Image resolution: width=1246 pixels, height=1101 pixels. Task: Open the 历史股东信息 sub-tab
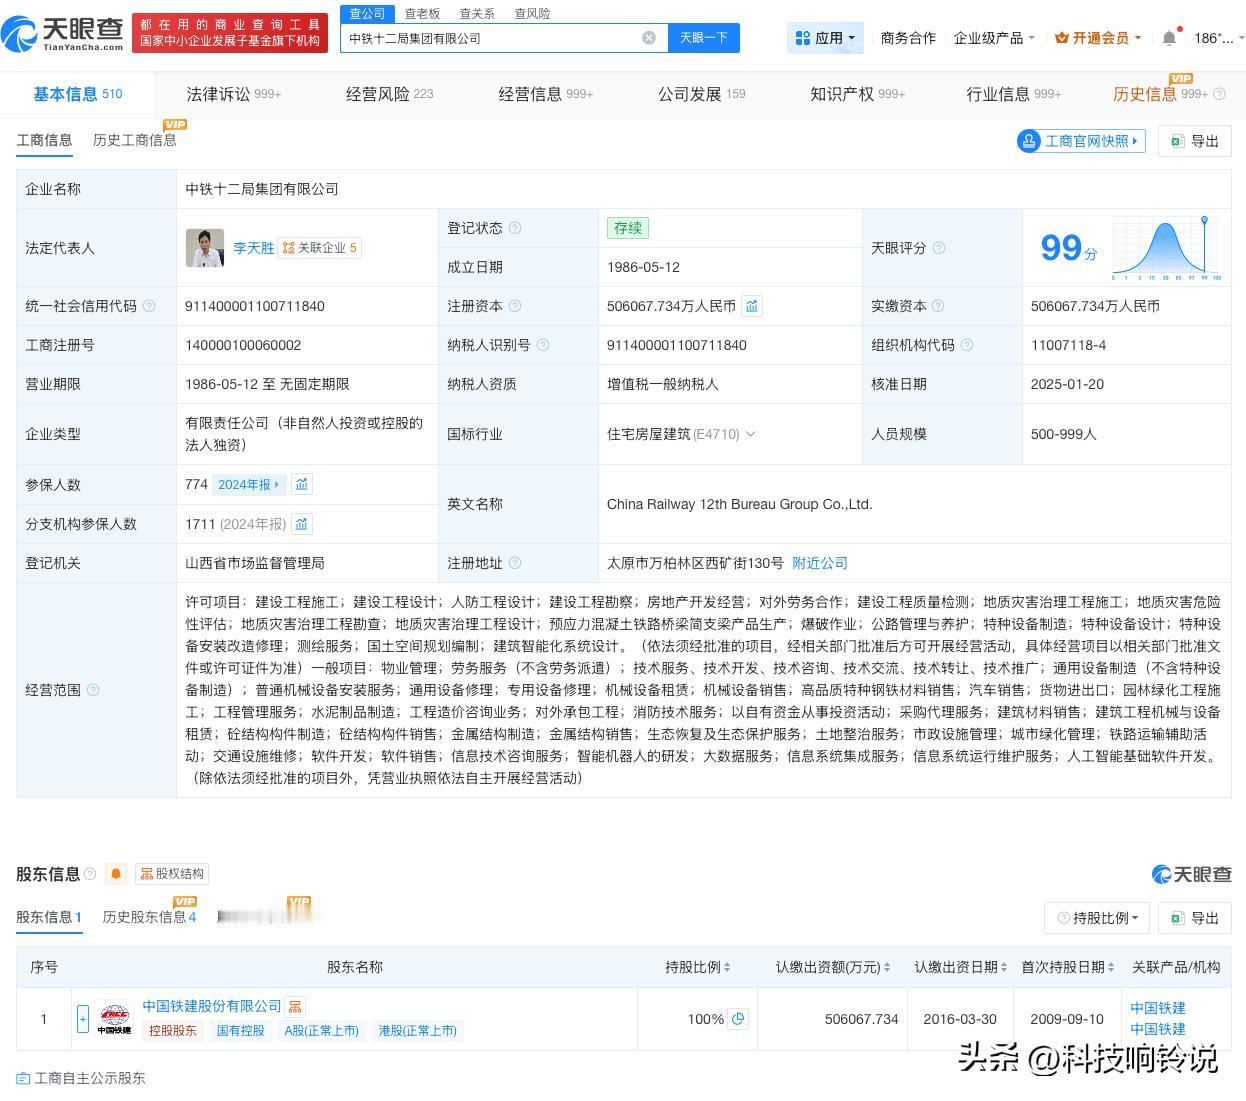tap(150, 917)
